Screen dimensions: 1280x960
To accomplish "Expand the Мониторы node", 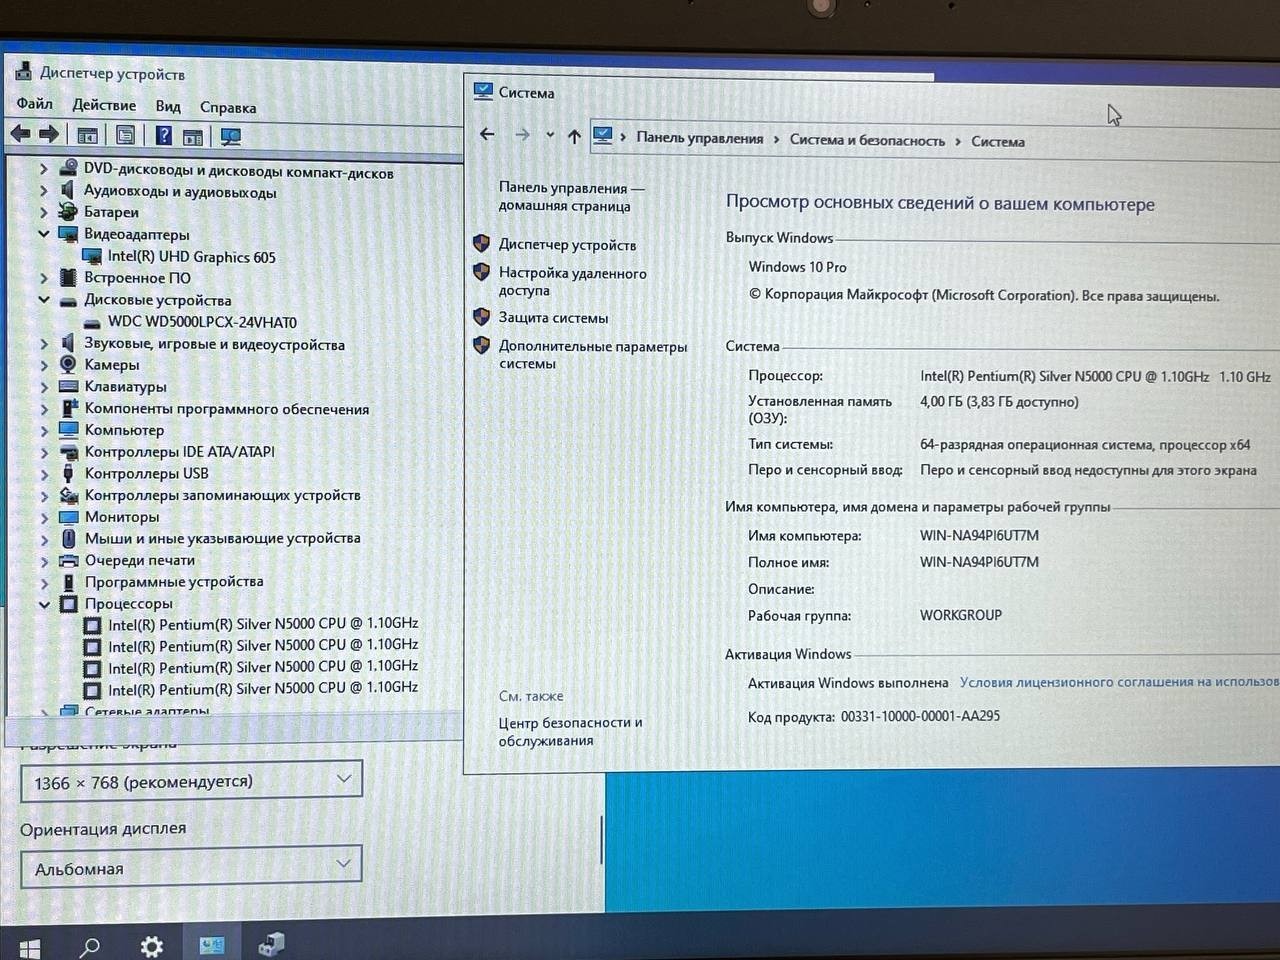I will click(43, 517).
